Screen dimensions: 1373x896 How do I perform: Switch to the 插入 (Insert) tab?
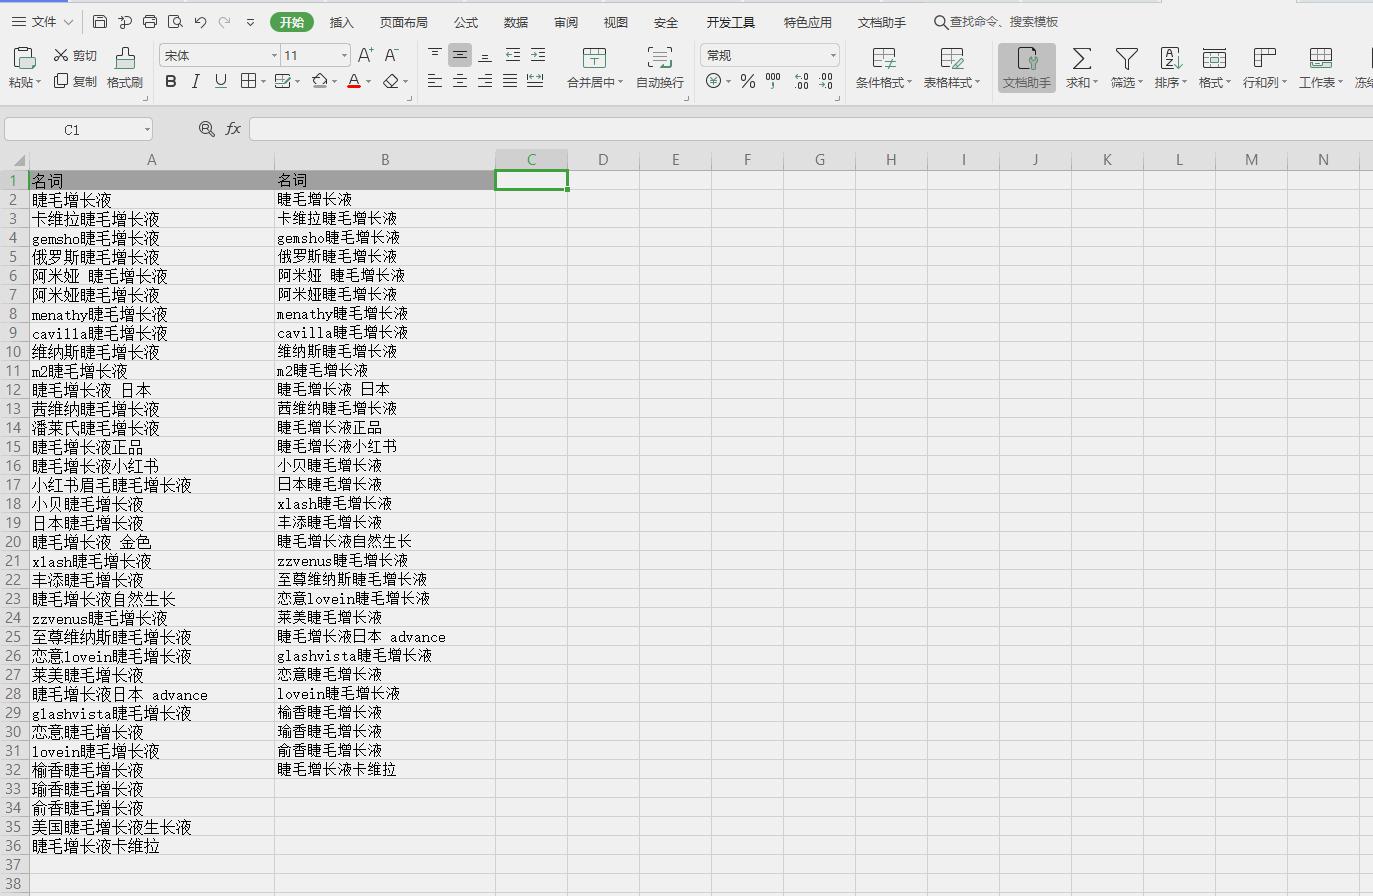[x=341, y=22]
